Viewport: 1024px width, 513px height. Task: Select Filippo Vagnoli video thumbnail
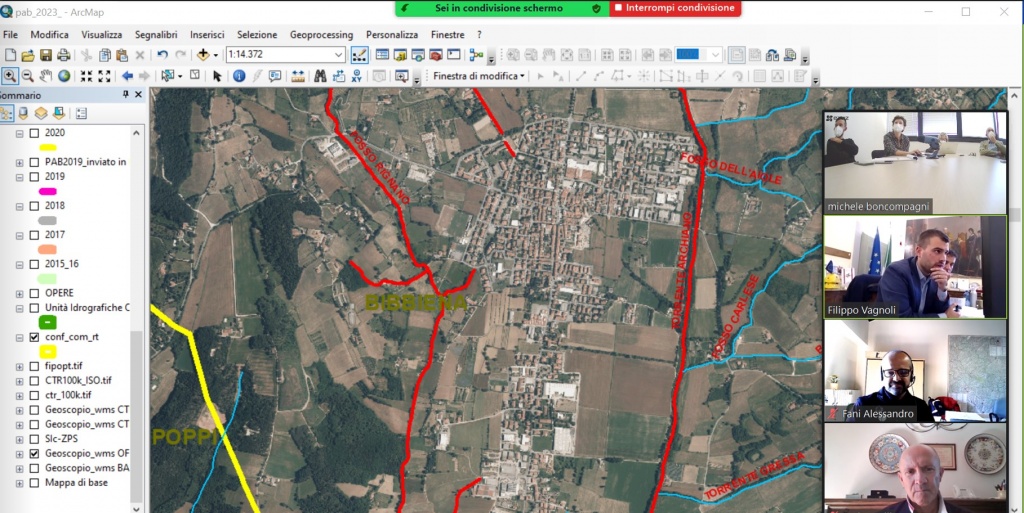[914, 266]
